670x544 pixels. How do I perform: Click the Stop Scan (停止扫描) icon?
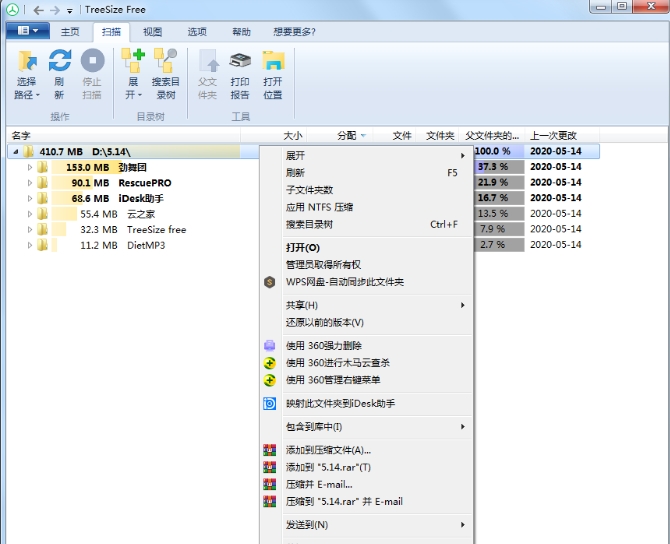coord(92,60)
